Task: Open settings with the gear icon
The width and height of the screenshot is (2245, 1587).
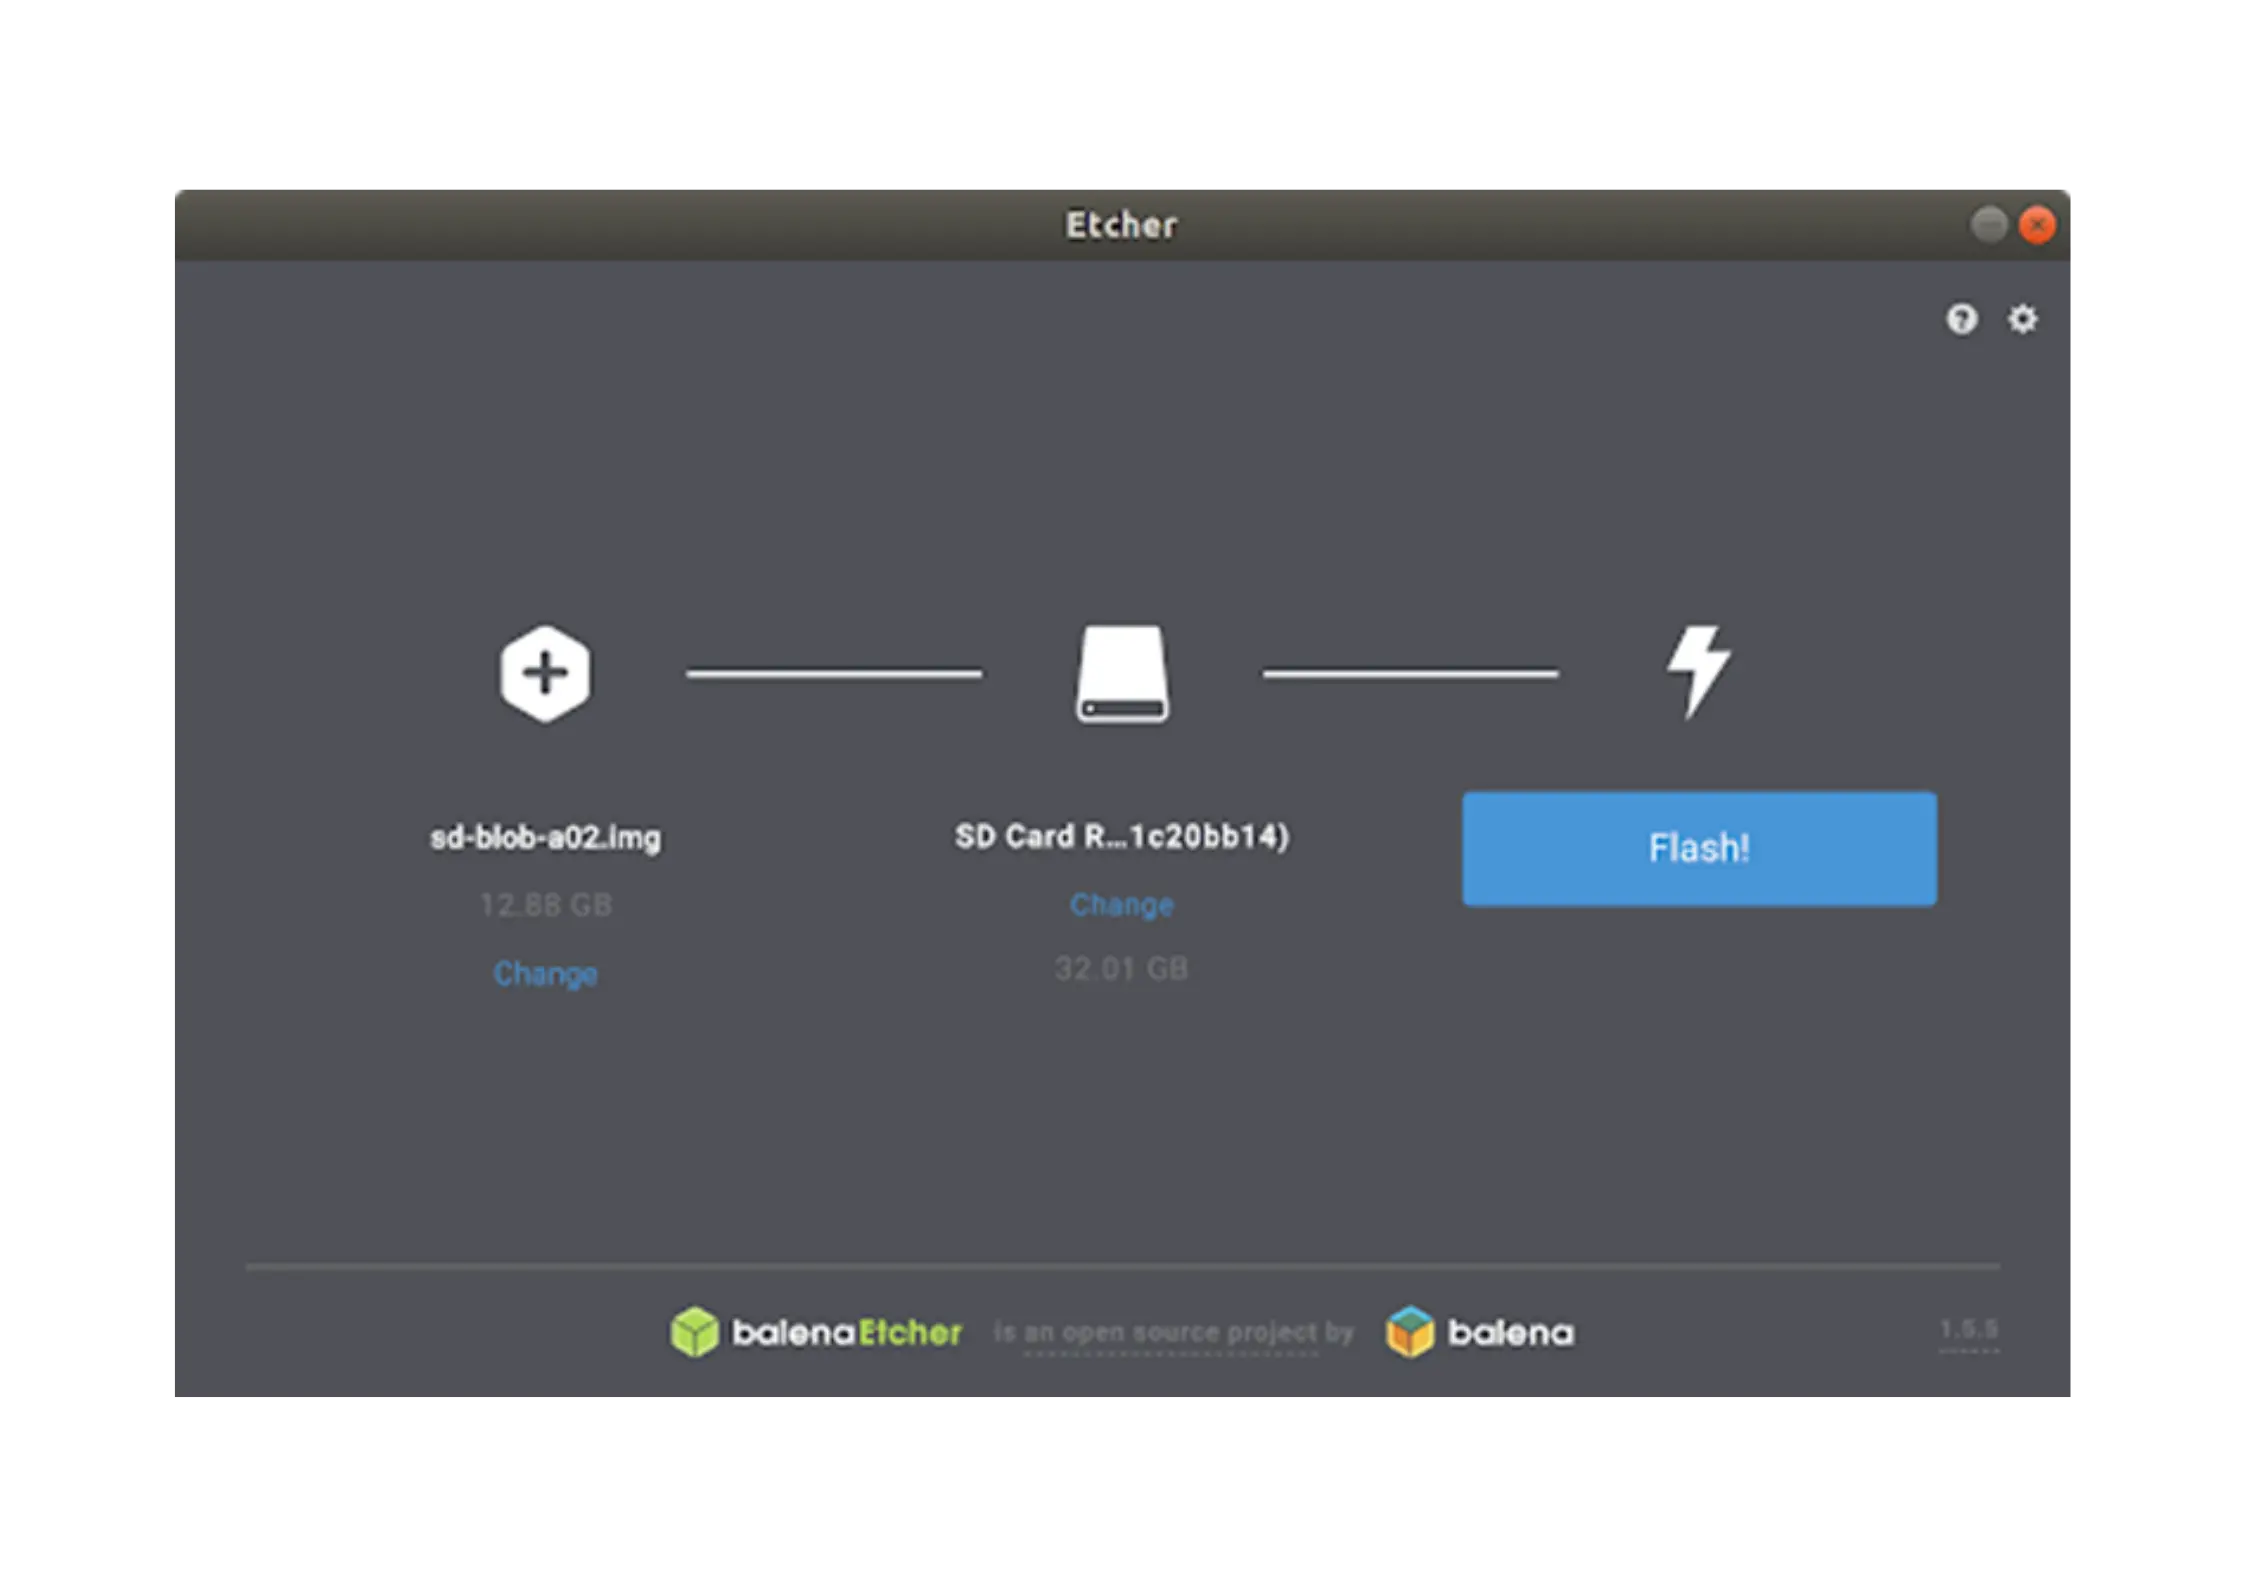Action: [2023, 319]
